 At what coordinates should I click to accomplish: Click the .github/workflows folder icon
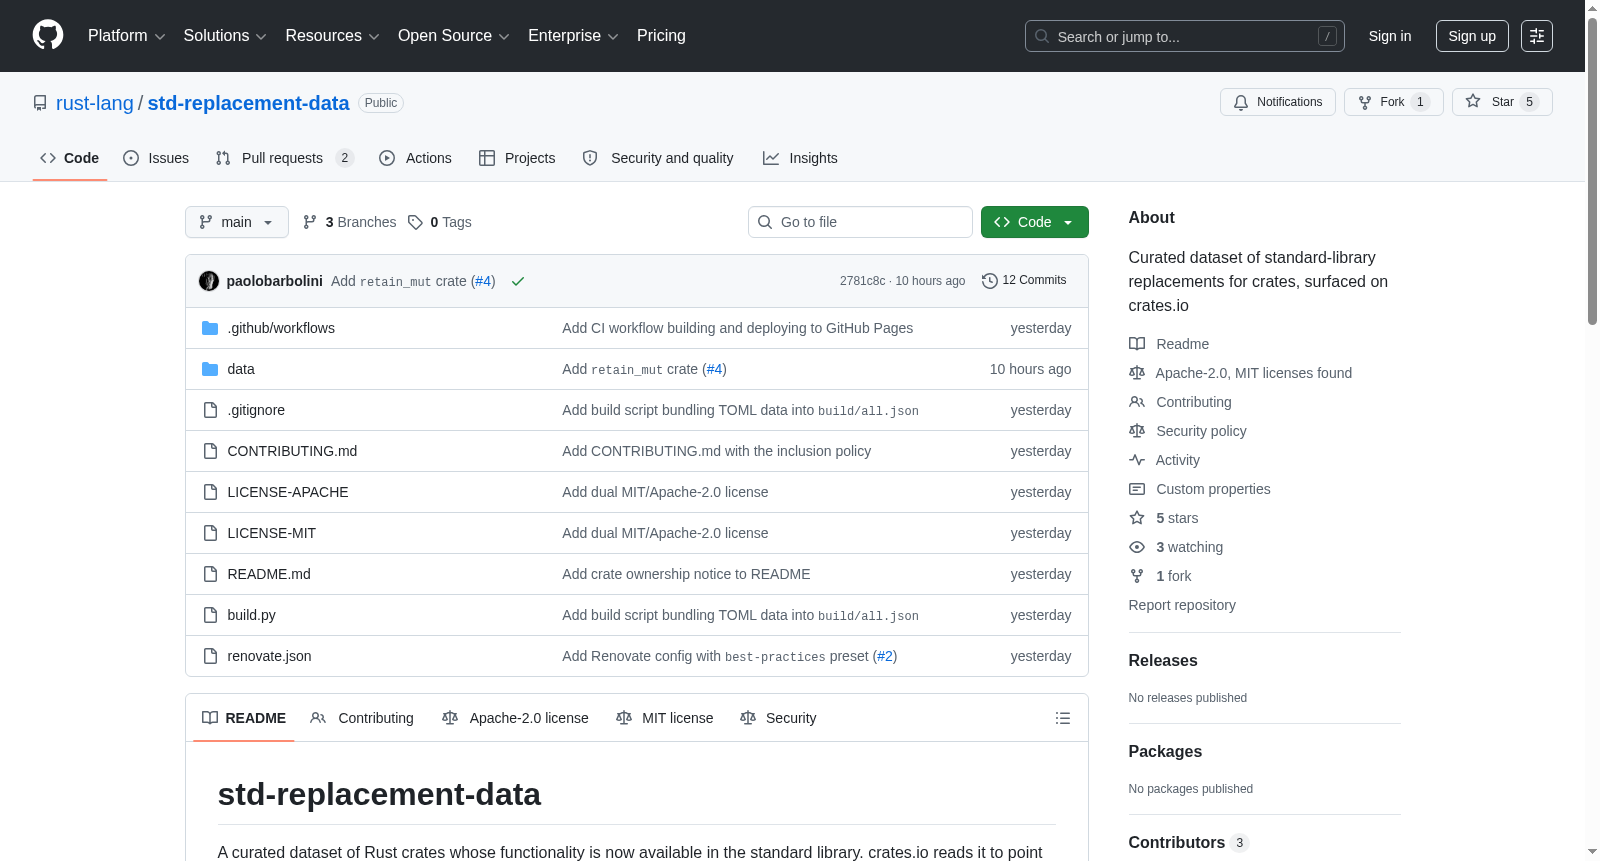click(210, 328)
